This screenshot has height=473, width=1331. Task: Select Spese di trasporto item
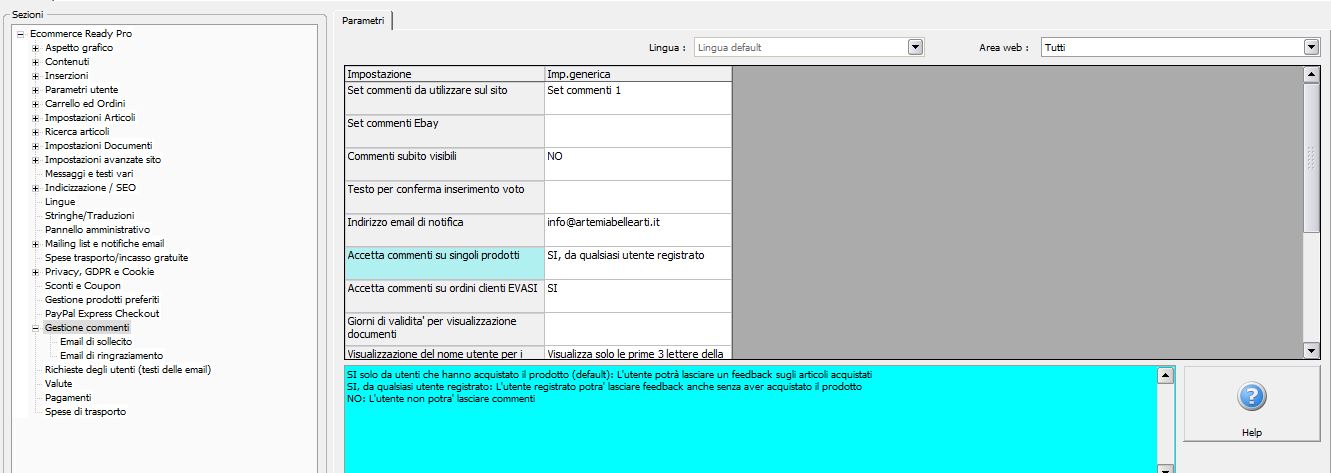(85, 412)
